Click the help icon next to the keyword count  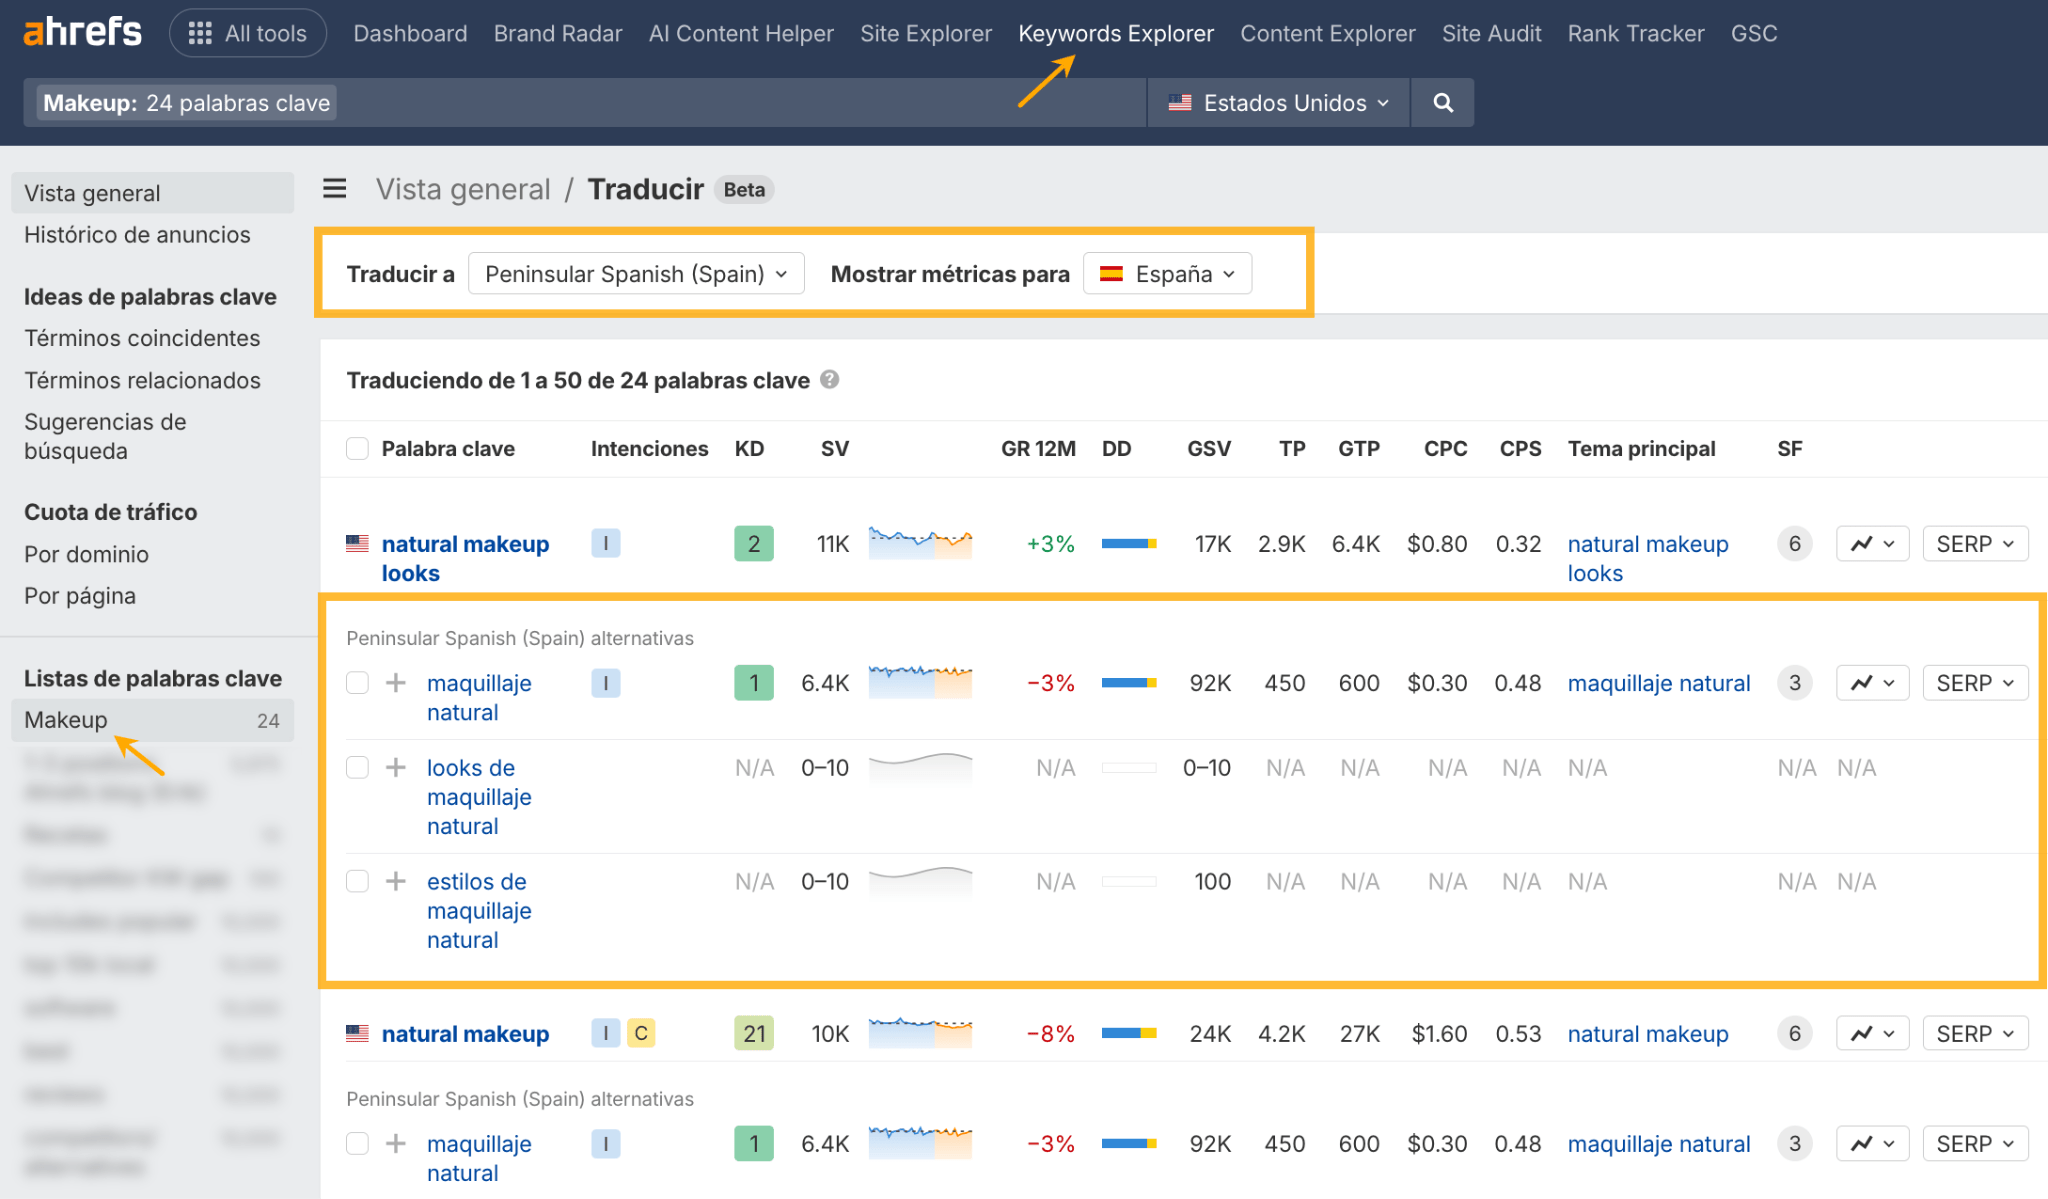point(831,380)
